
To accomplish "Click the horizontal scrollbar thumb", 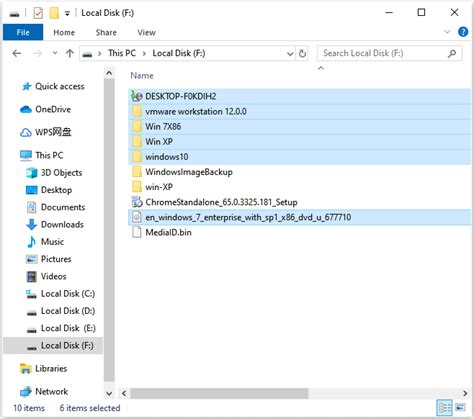I will click(219, 393).
